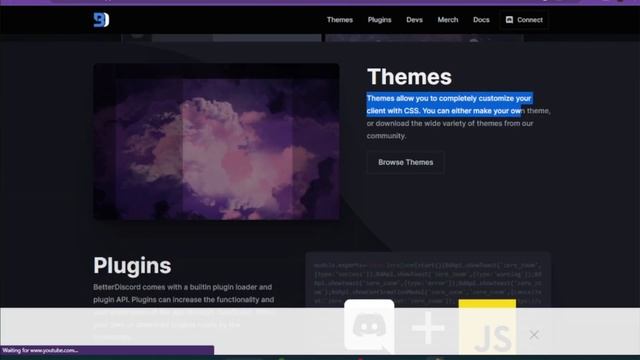
Task: Open the Merch navigation link
Action: click(448, 20)
